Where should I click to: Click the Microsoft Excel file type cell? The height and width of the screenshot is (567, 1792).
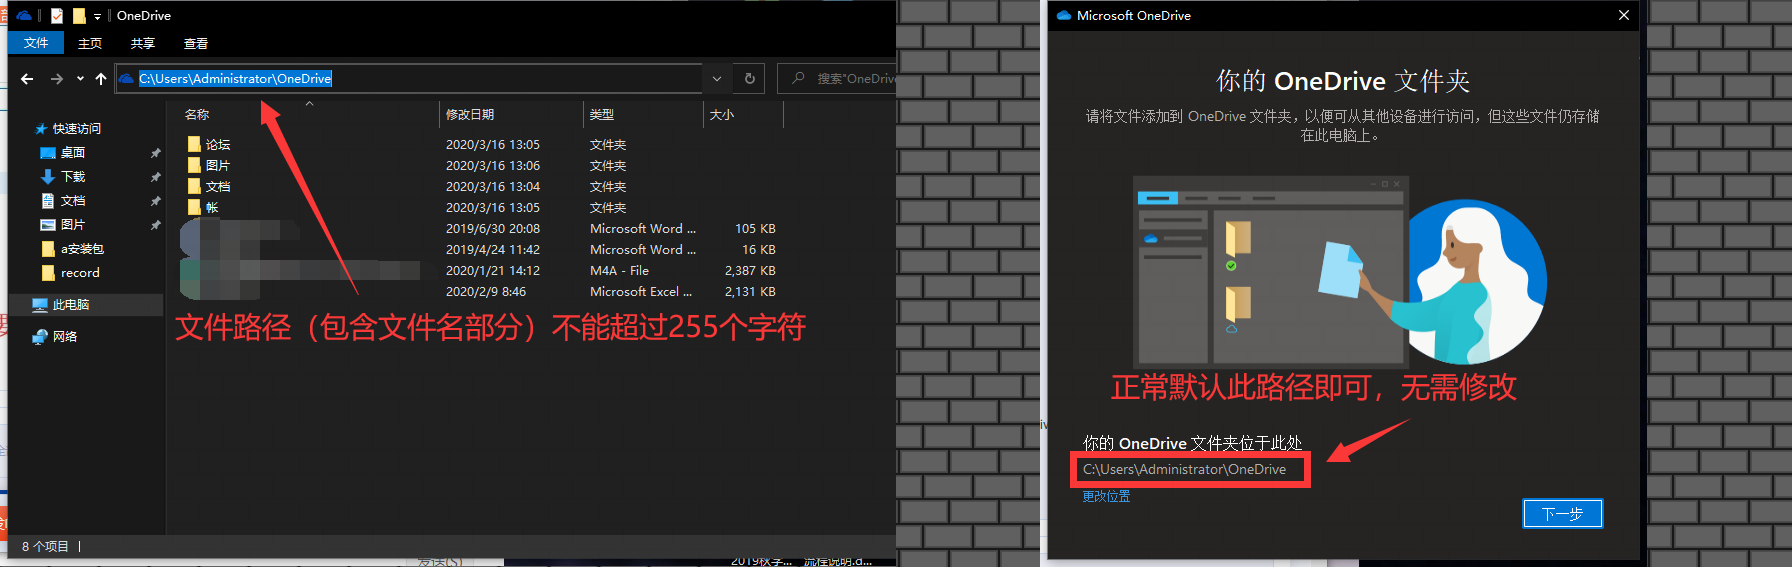pos(641,291)
